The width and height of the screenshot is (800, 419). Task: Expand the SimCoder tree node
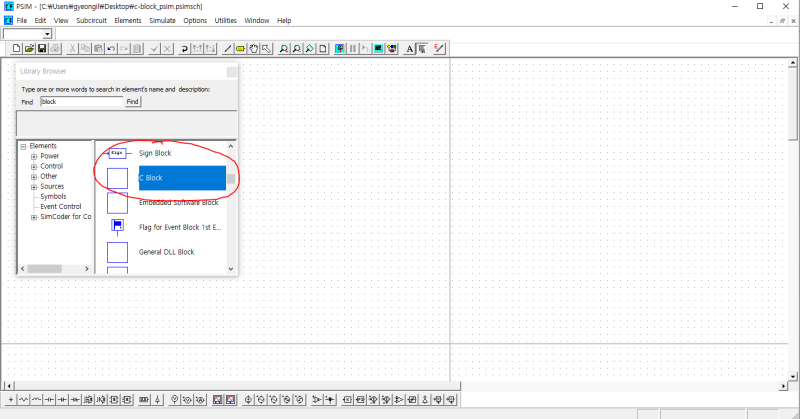click(34, 217)
